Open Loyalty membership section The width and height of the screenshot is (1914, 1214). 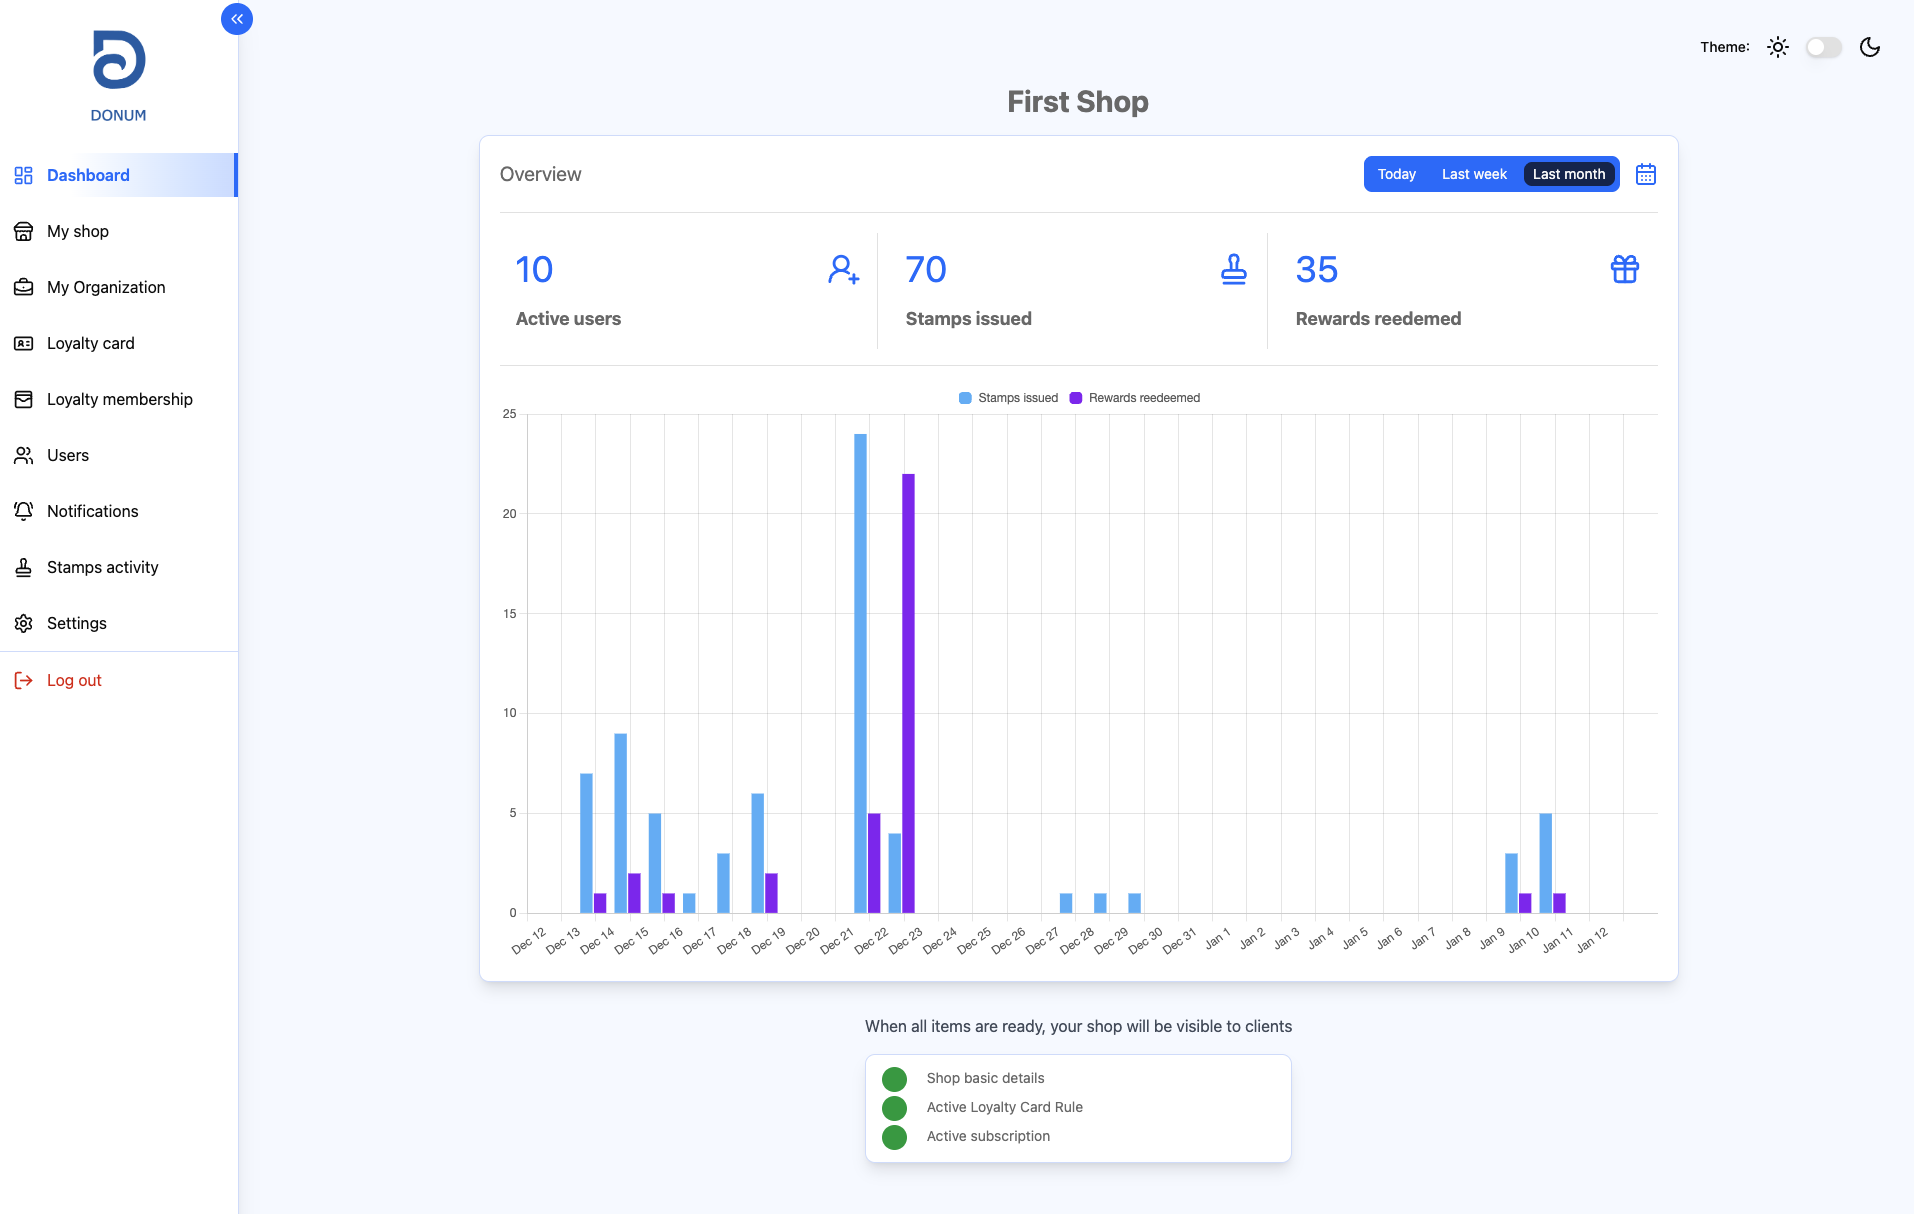120,399
